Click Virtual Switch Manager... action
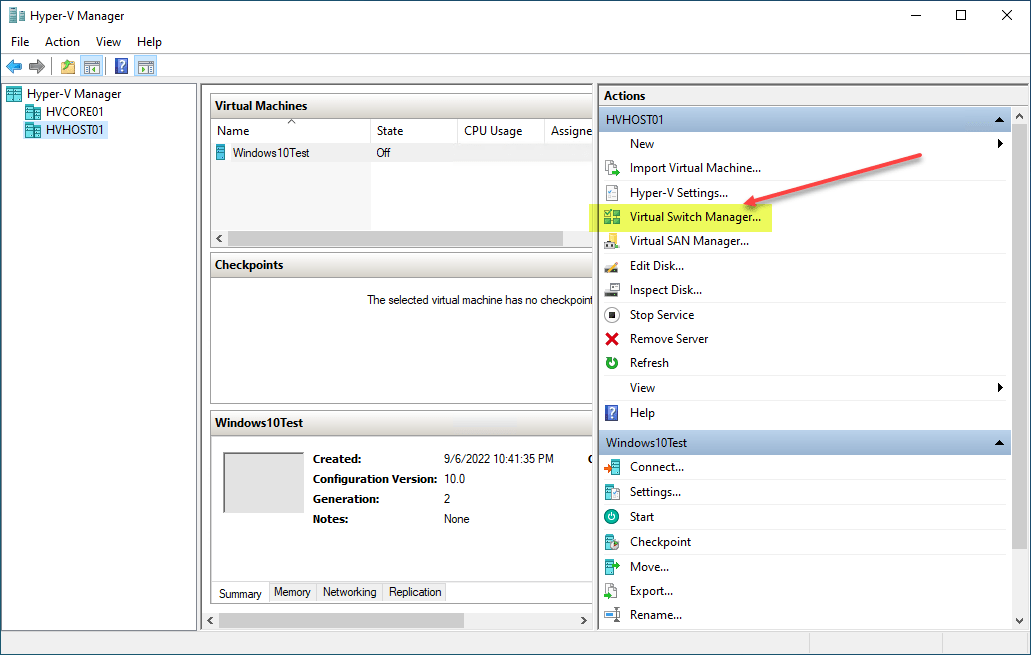1031x655 pixels. pos(695,217)
